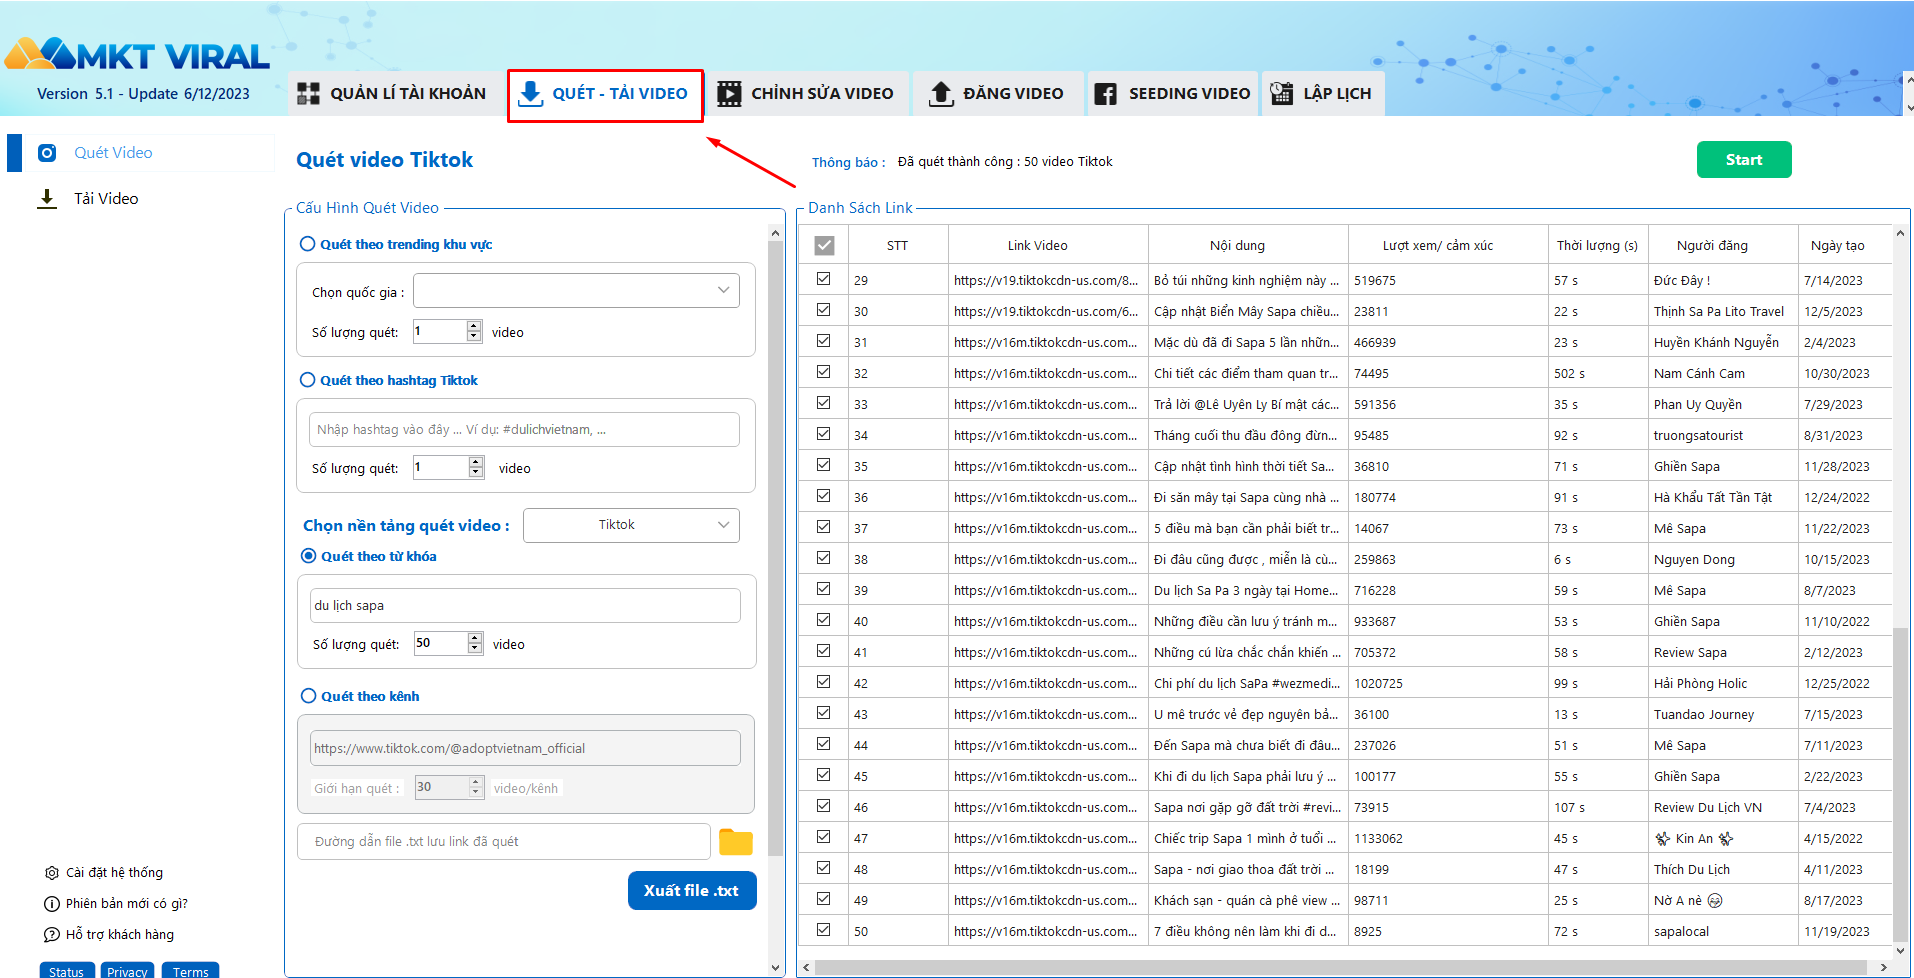Image resolution: width=1914 pixels, height=978 pixels.
Task: Open Phiên bản mới có gì link
Action: (x=127, y=904)
